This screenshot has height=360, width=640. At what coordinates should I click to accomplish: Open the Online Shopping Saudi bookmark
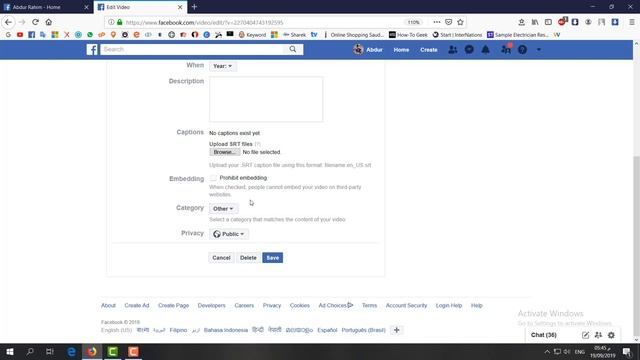tap(353, 35)
